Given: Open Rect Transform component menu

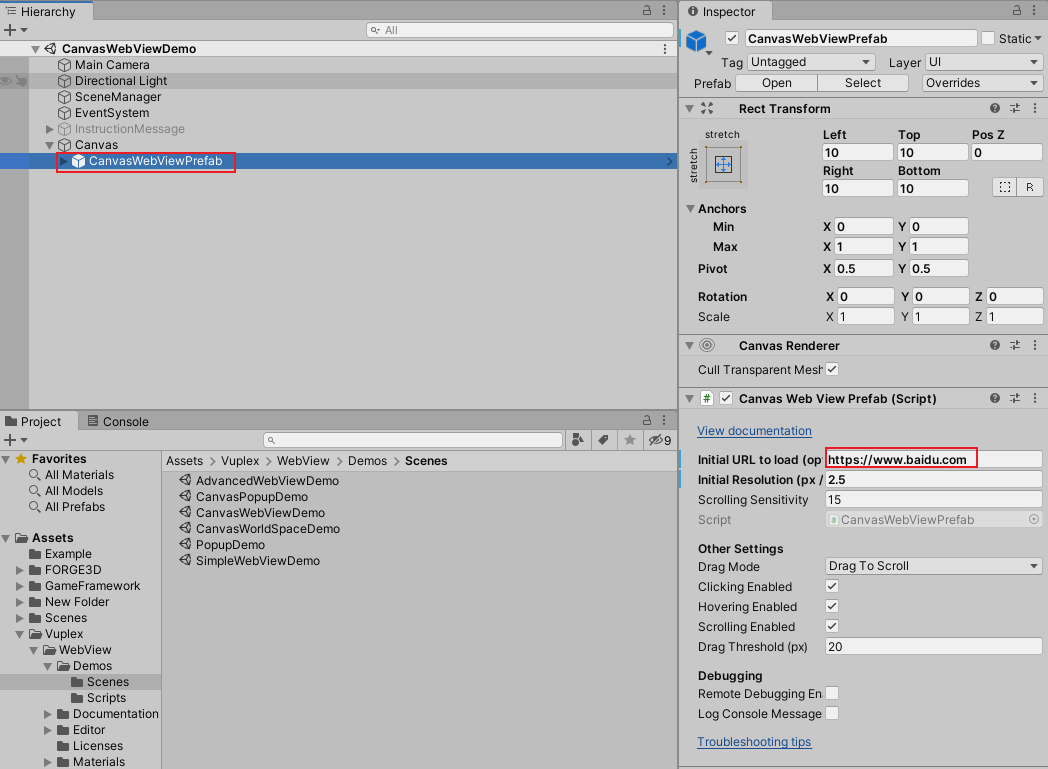Looking at the screenshot, I should click(1035, 108).
